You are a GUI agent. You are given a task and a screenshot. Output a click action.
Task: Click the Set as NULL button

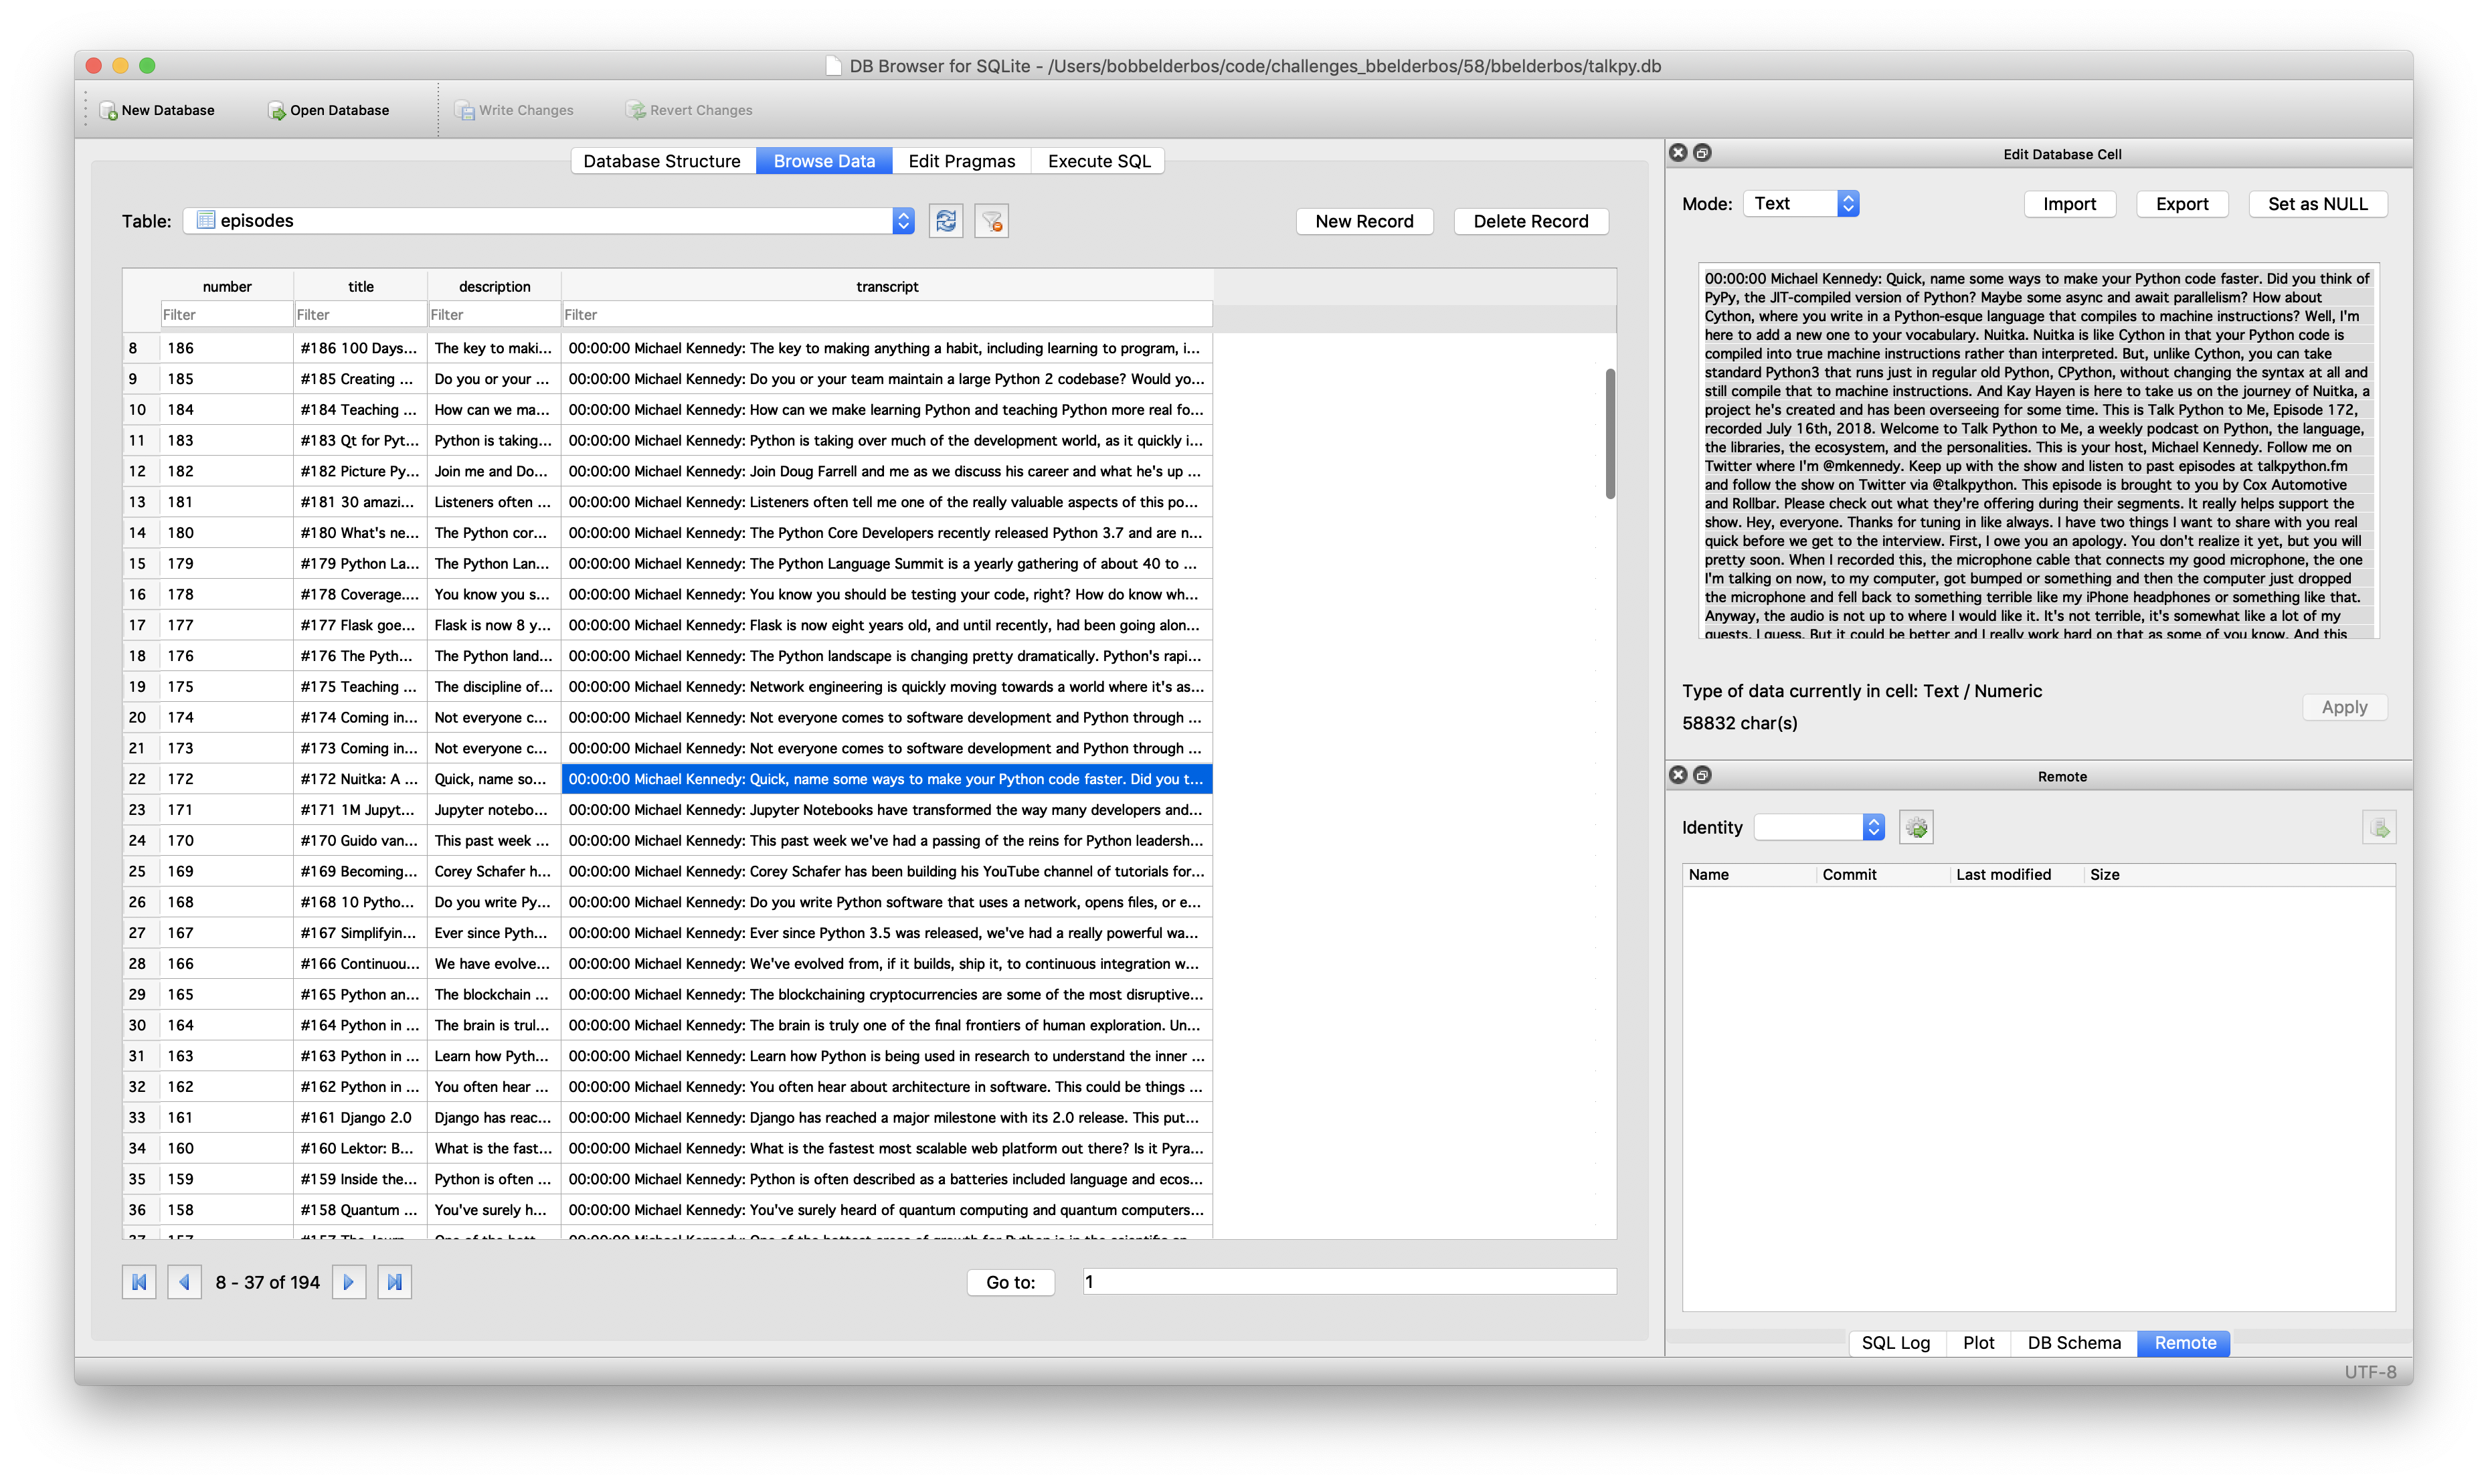tap(2317, 204)
